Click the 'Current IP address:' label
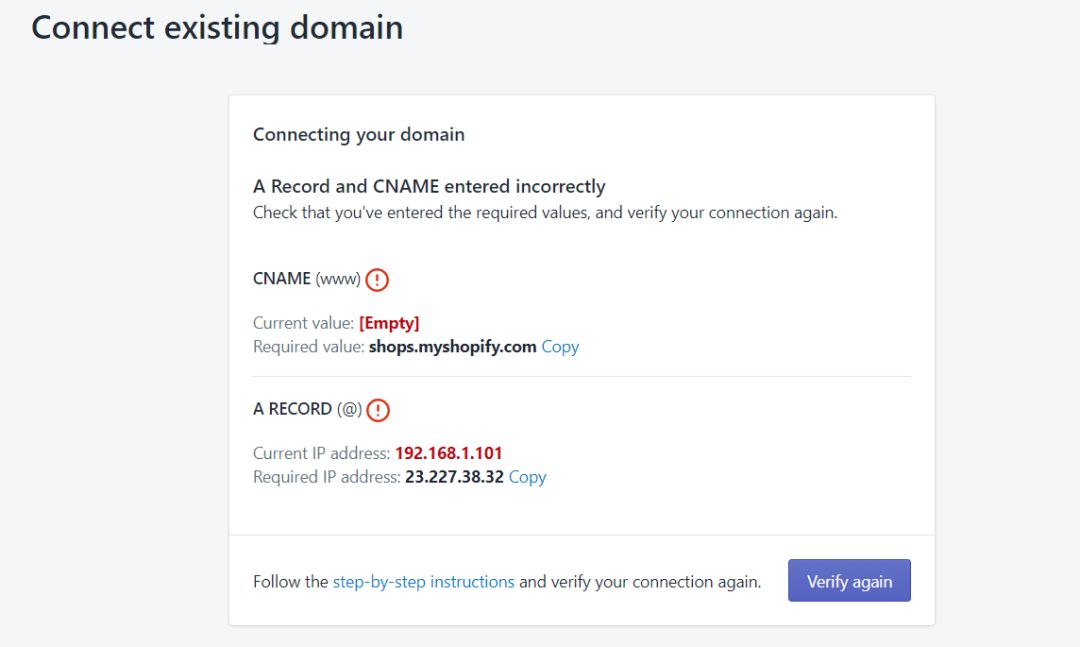Image resolution: width=1080 pixels, height=647 pixels. click(x=321, y=453)
